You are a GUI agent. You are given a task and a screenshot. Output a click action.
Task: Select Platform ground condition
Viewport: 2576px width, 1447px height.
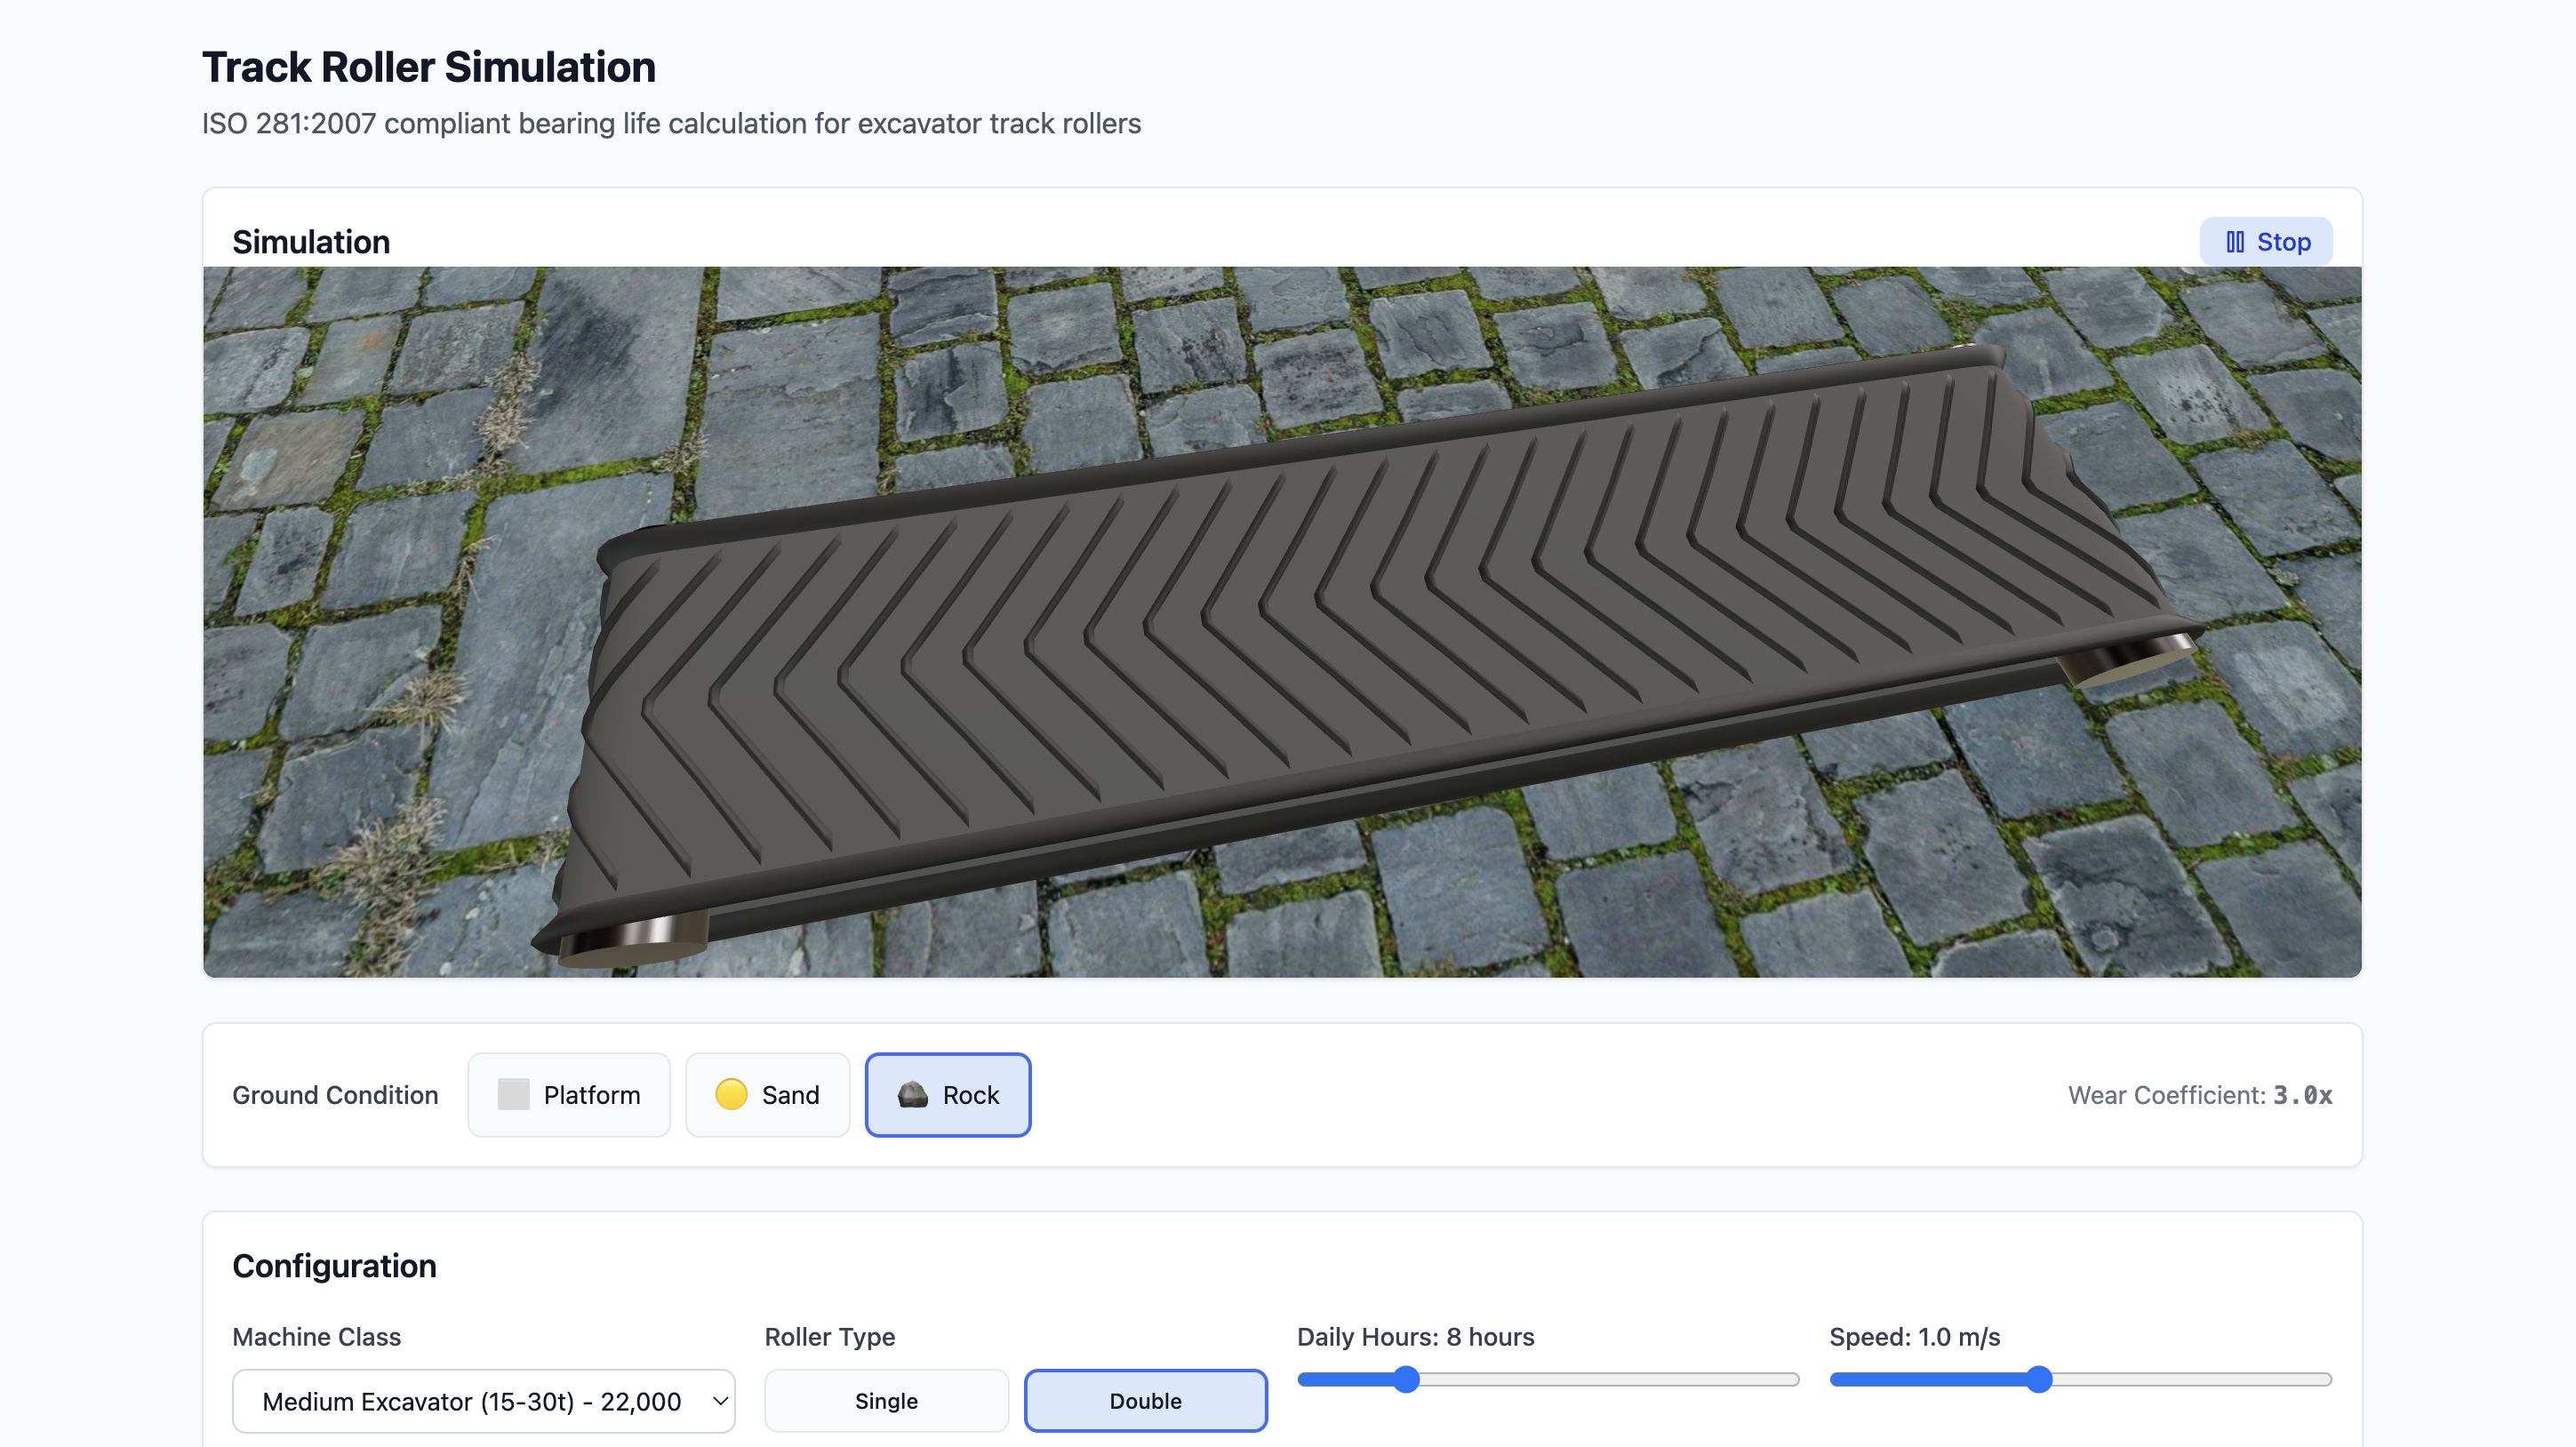(569, 1094)
